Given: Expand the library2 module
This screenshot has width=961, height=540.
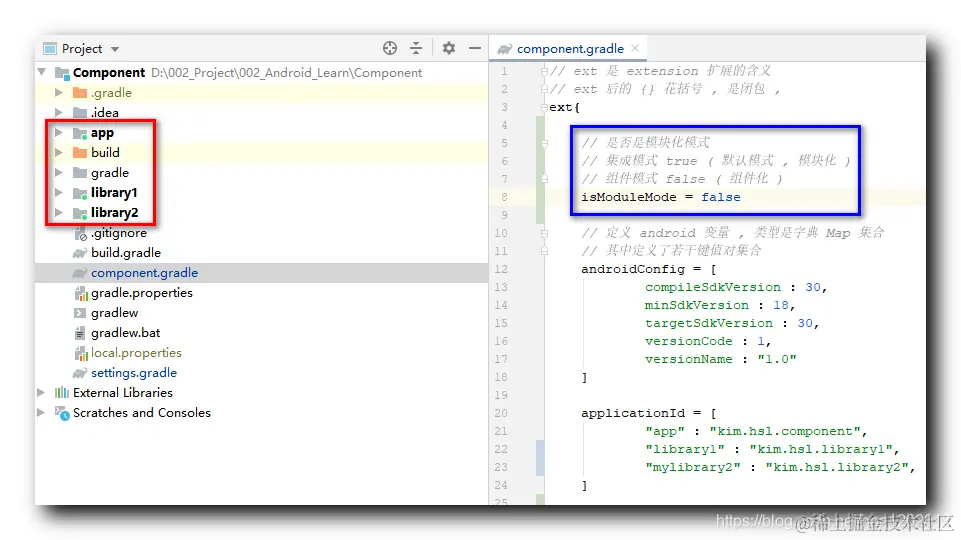Looking at the screenshot, I should 59,212.
